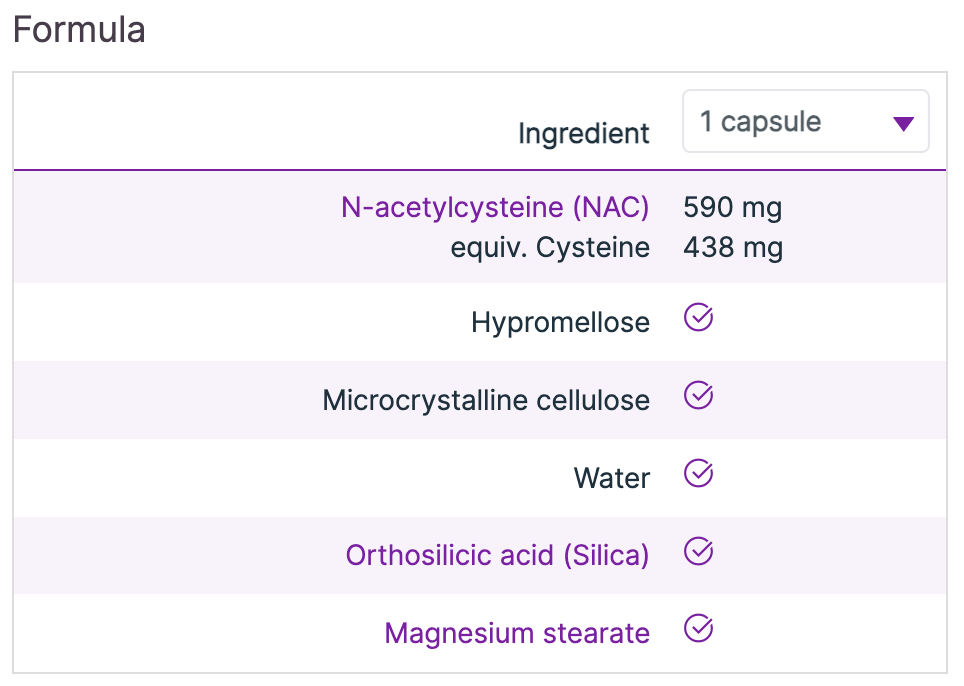The image size is (964, 686).
Task: Follow the Magnesium stearate link
Action: [516, 633]
